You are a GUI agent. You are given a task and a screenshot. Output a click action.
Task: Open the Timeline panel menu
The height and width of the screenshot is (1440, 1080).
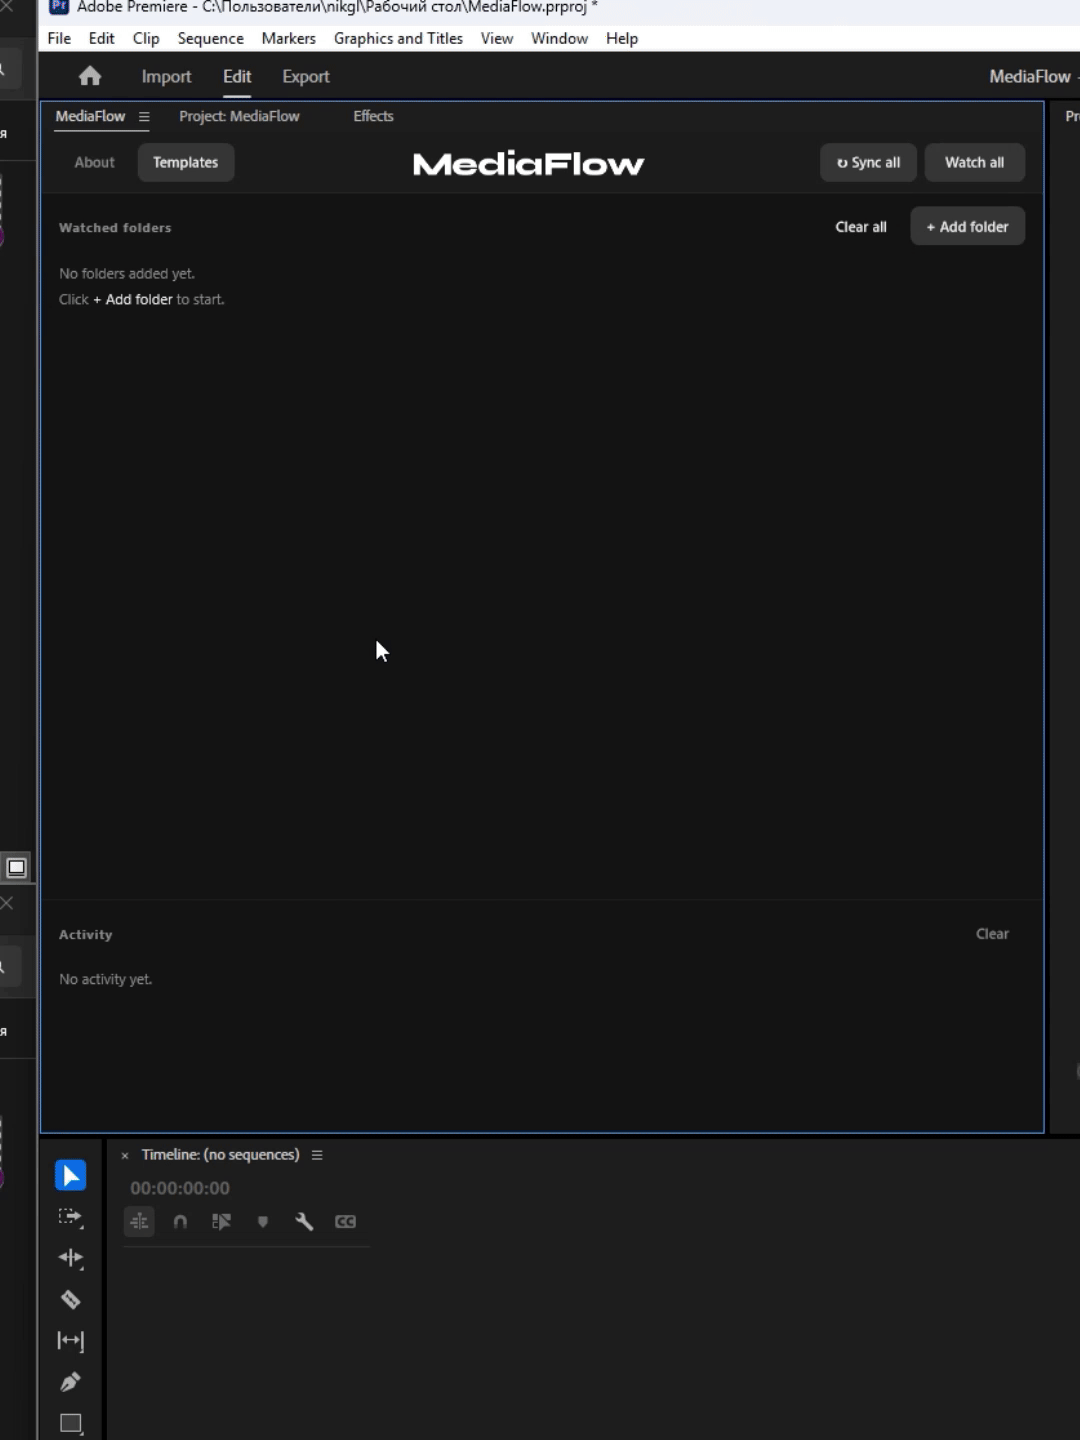(317, 1155)
